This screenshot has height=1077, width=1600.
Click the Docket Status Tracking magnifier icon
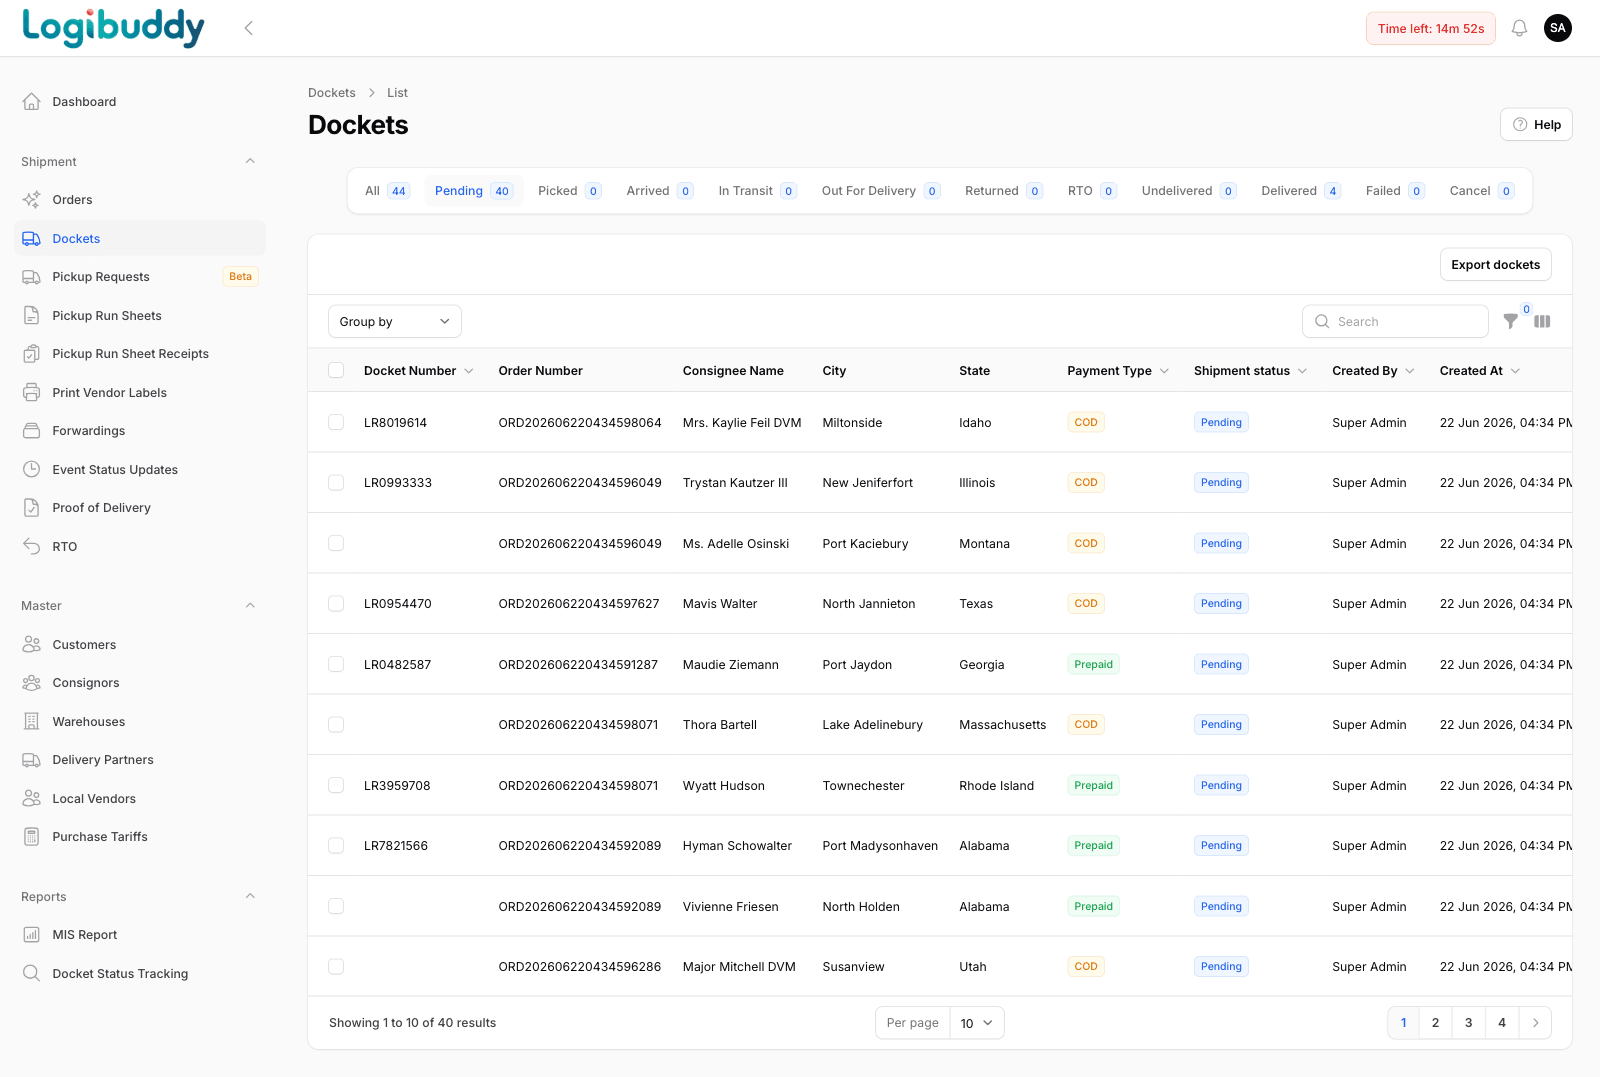32,973
